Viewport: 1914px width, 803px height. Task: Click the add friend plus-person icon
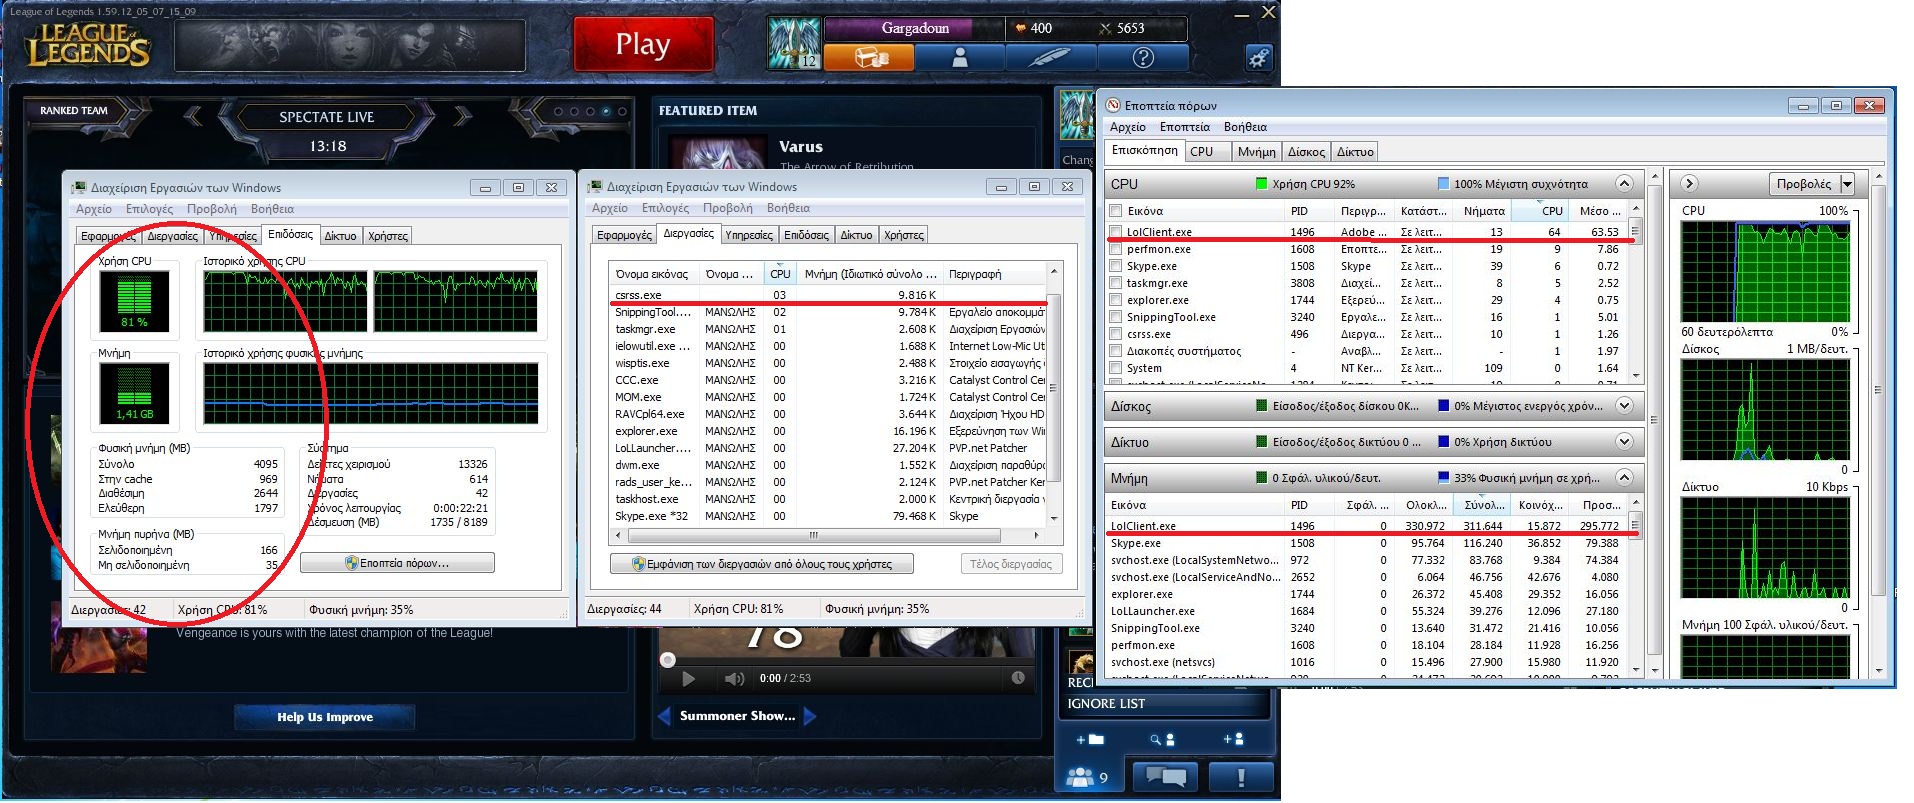[x=1233, y=739]
